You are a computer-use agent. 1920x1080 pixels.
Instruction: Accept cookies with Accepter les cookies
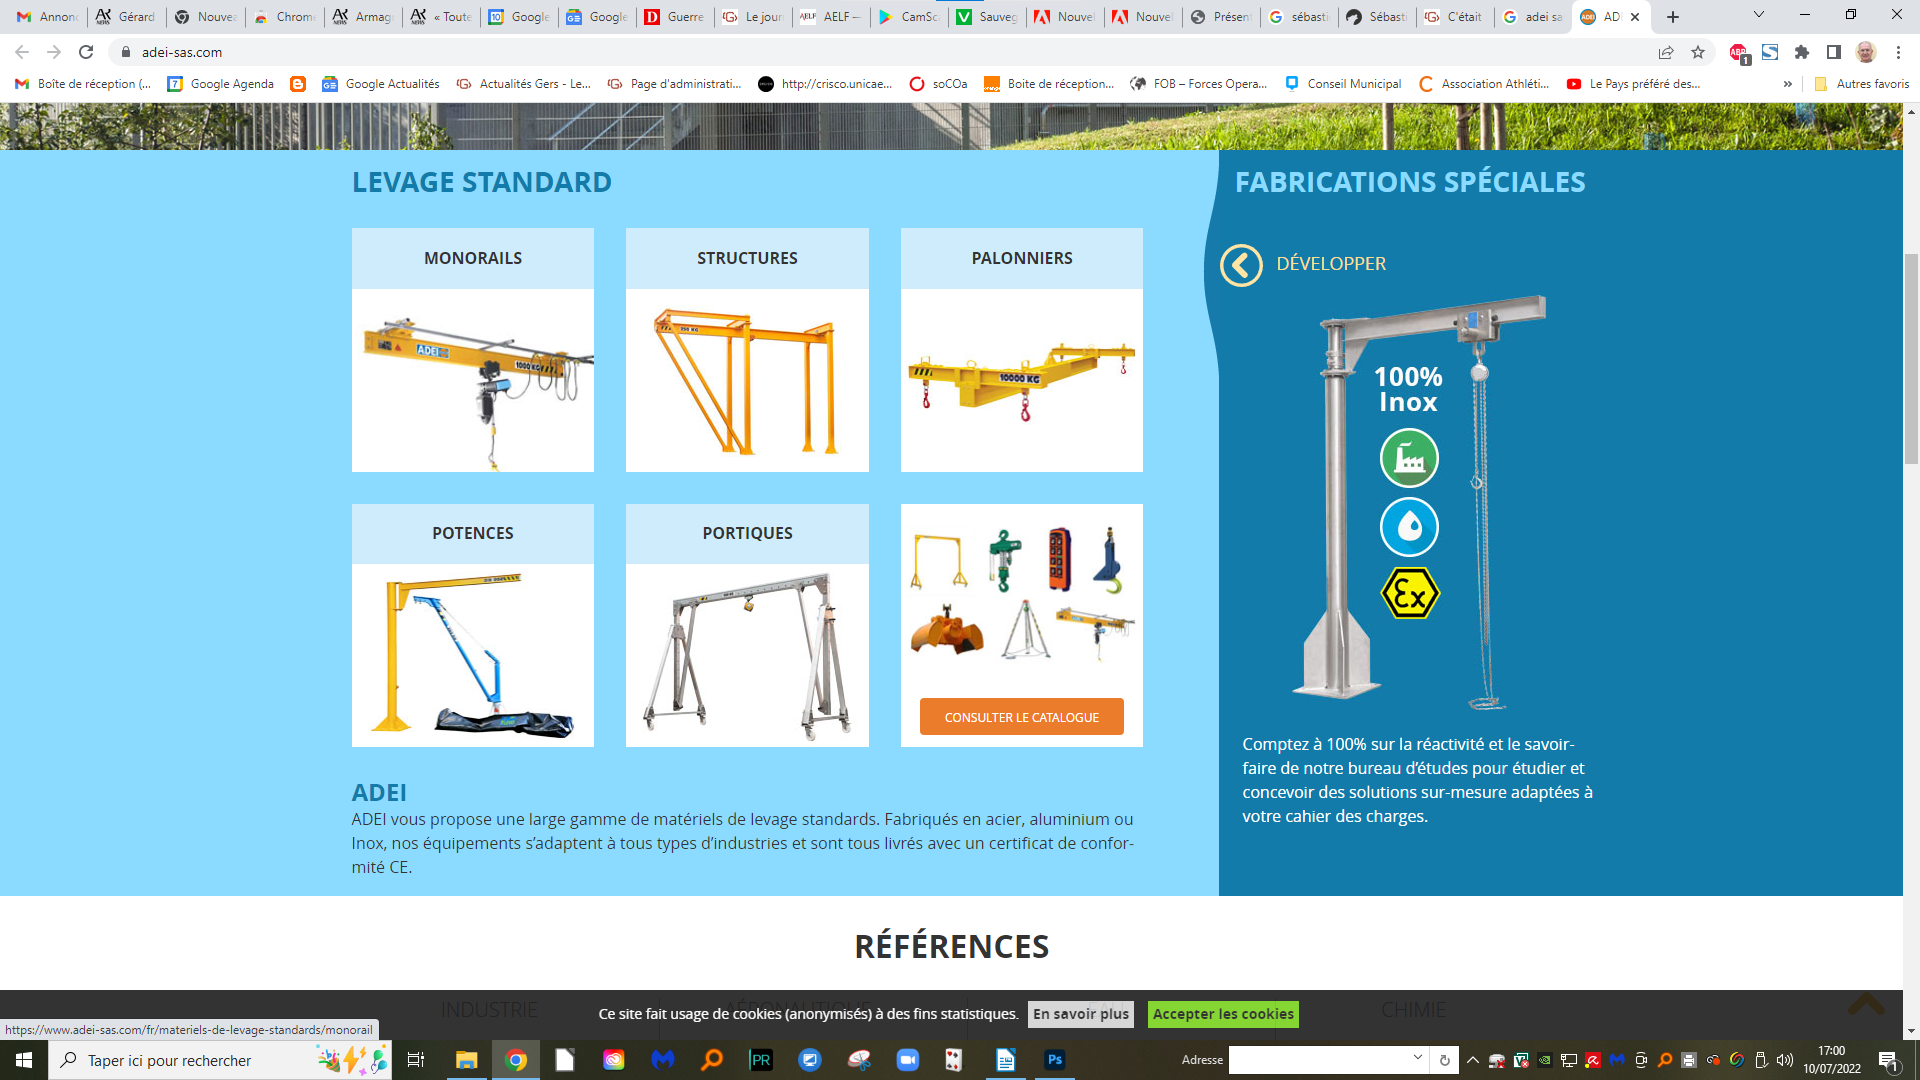click(1223, 1014)
